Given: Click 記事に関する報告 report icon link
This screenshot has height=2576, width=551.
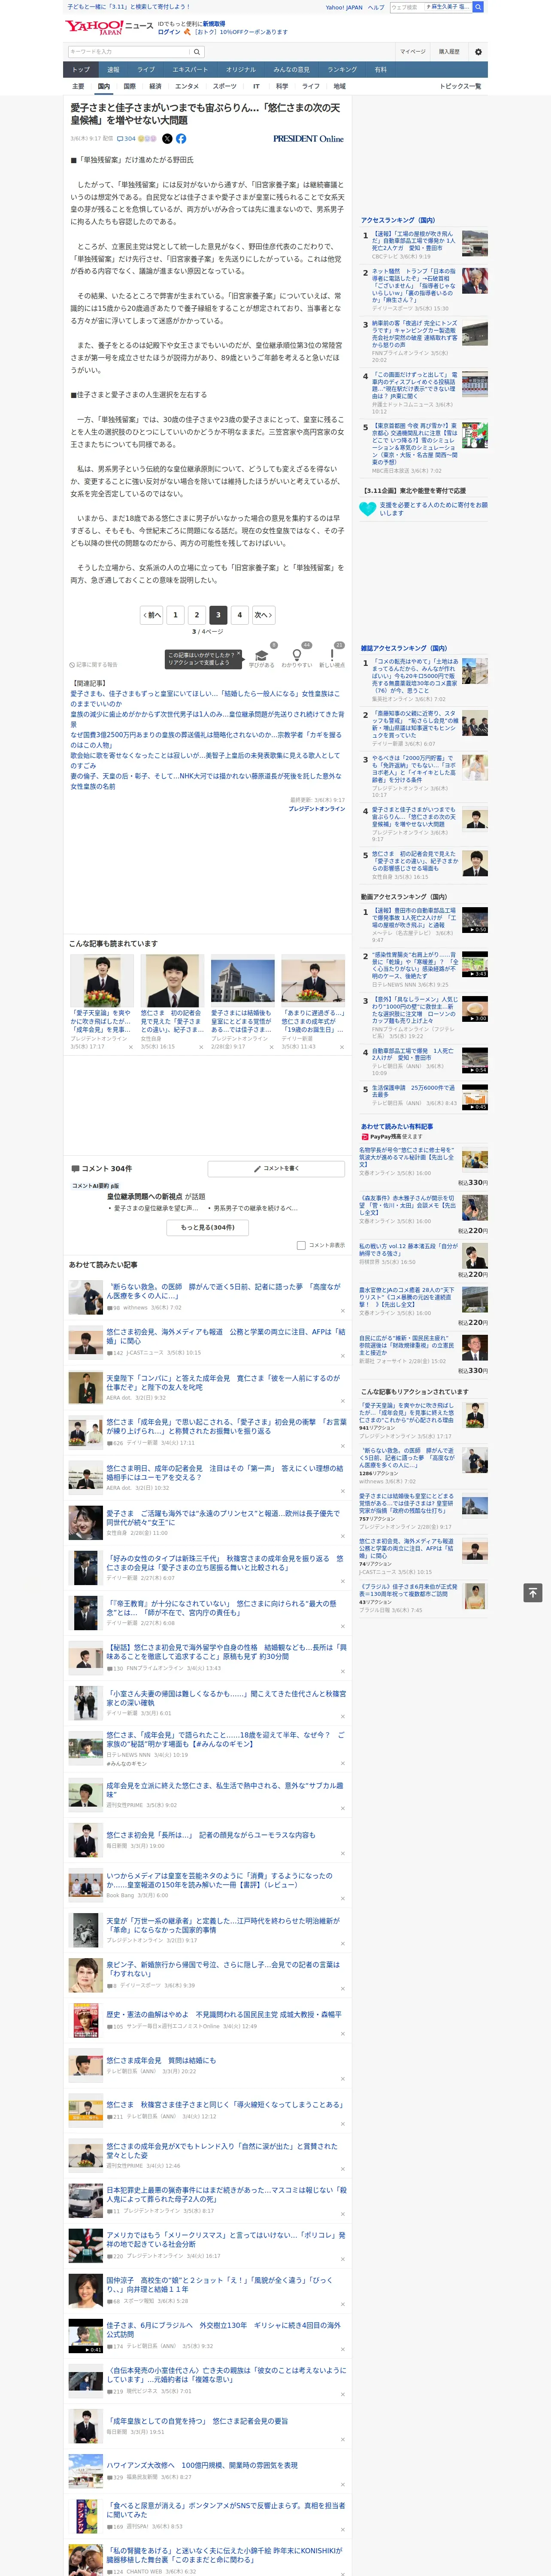Looking at the screenshot, I should click(x=93, y=665).
